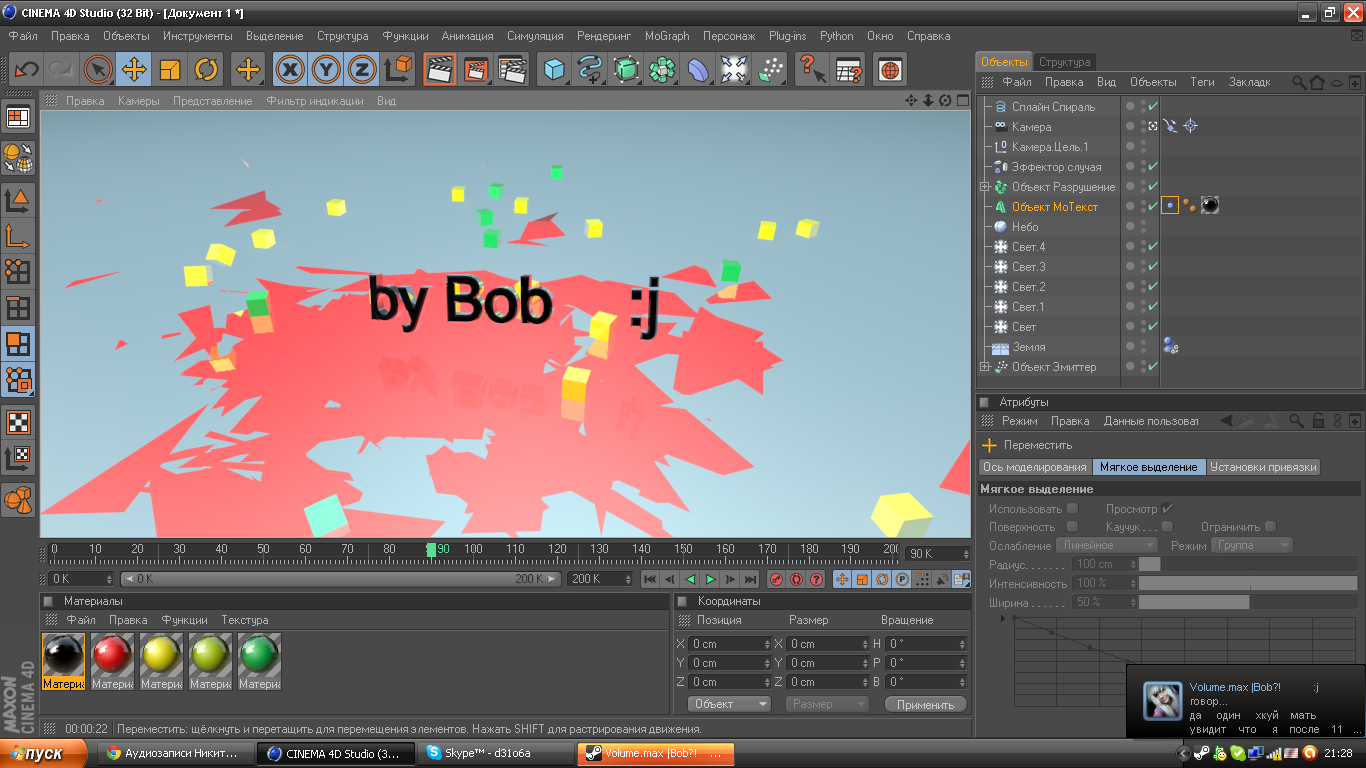Toggle the Z axis lock
Viewport: 1366px width, 768px height.
(x=362, y=69)
